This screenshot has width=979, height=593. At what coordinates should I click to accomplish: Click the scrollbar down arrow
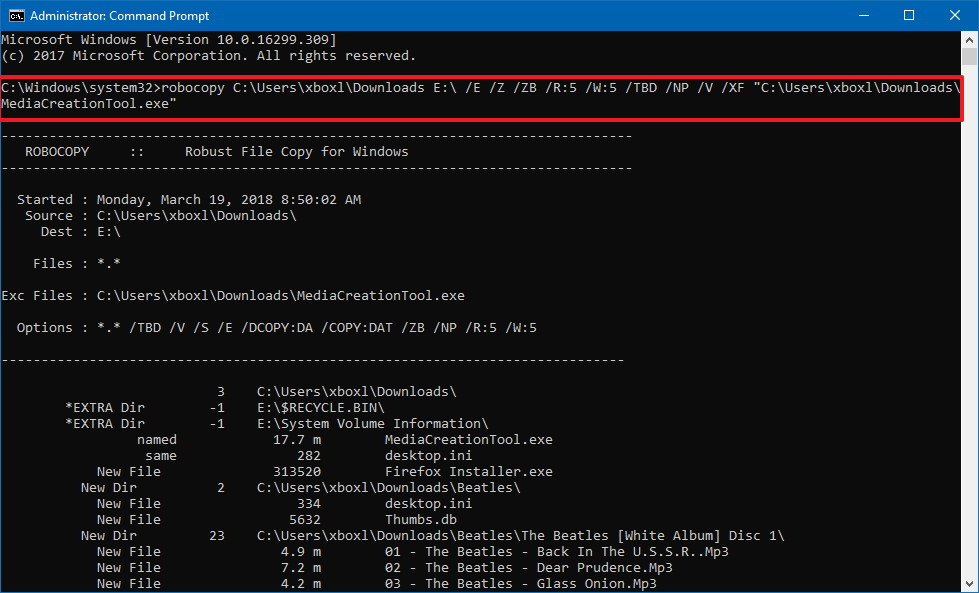coord(970,584)
